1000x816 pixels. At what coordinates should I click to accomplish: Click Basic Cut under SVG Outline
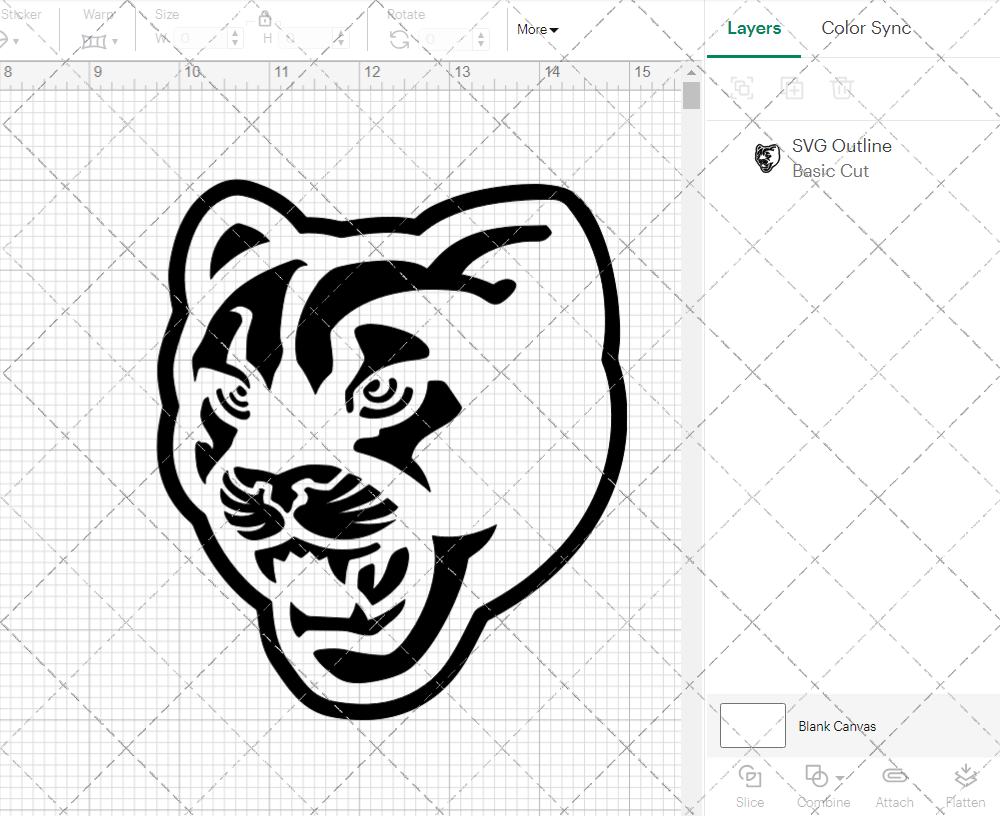(830, 171)
